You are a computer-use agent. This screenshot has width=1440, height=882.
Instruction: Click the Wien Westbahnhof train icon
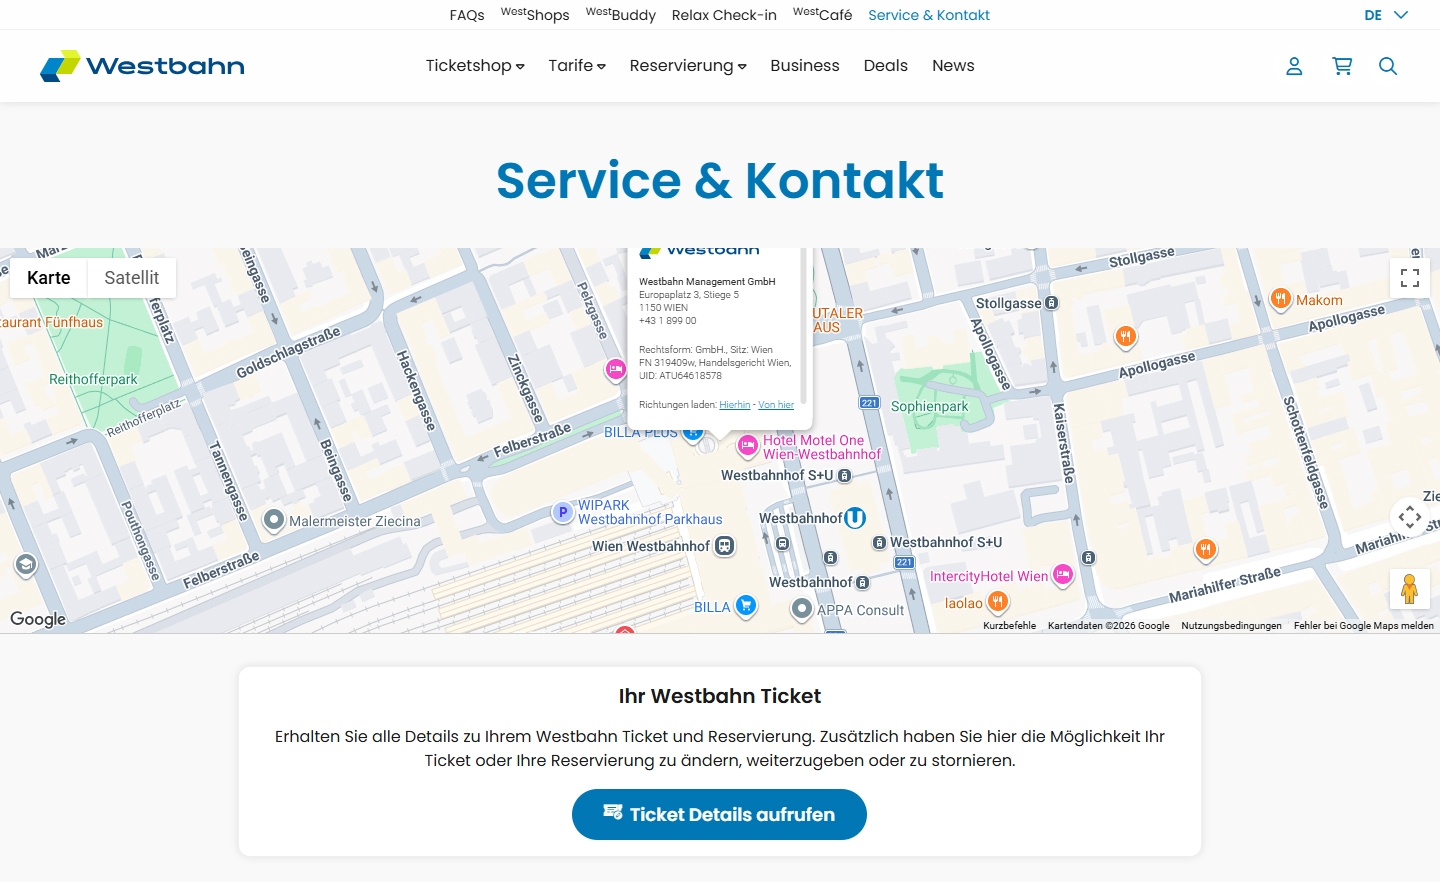725,546
